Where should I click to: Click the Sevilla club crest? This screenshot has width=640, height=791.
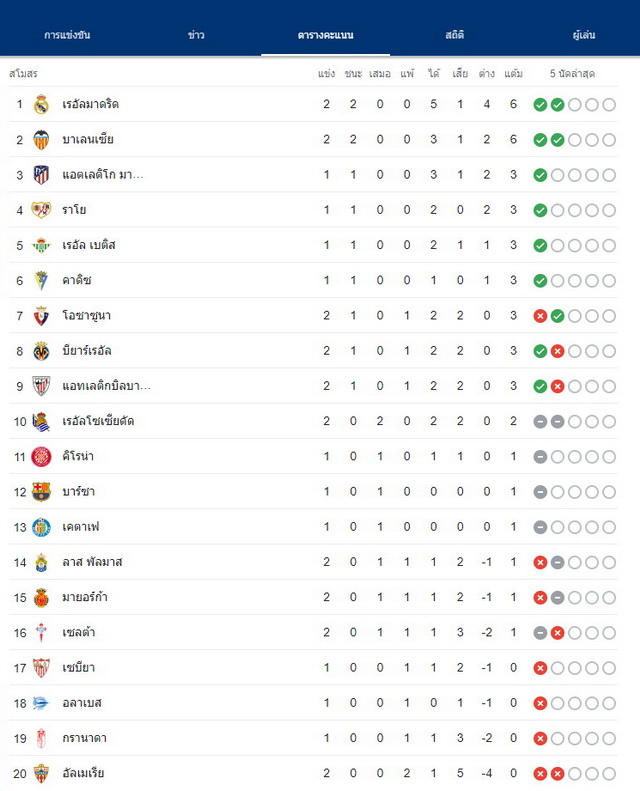tap(41, 668)
